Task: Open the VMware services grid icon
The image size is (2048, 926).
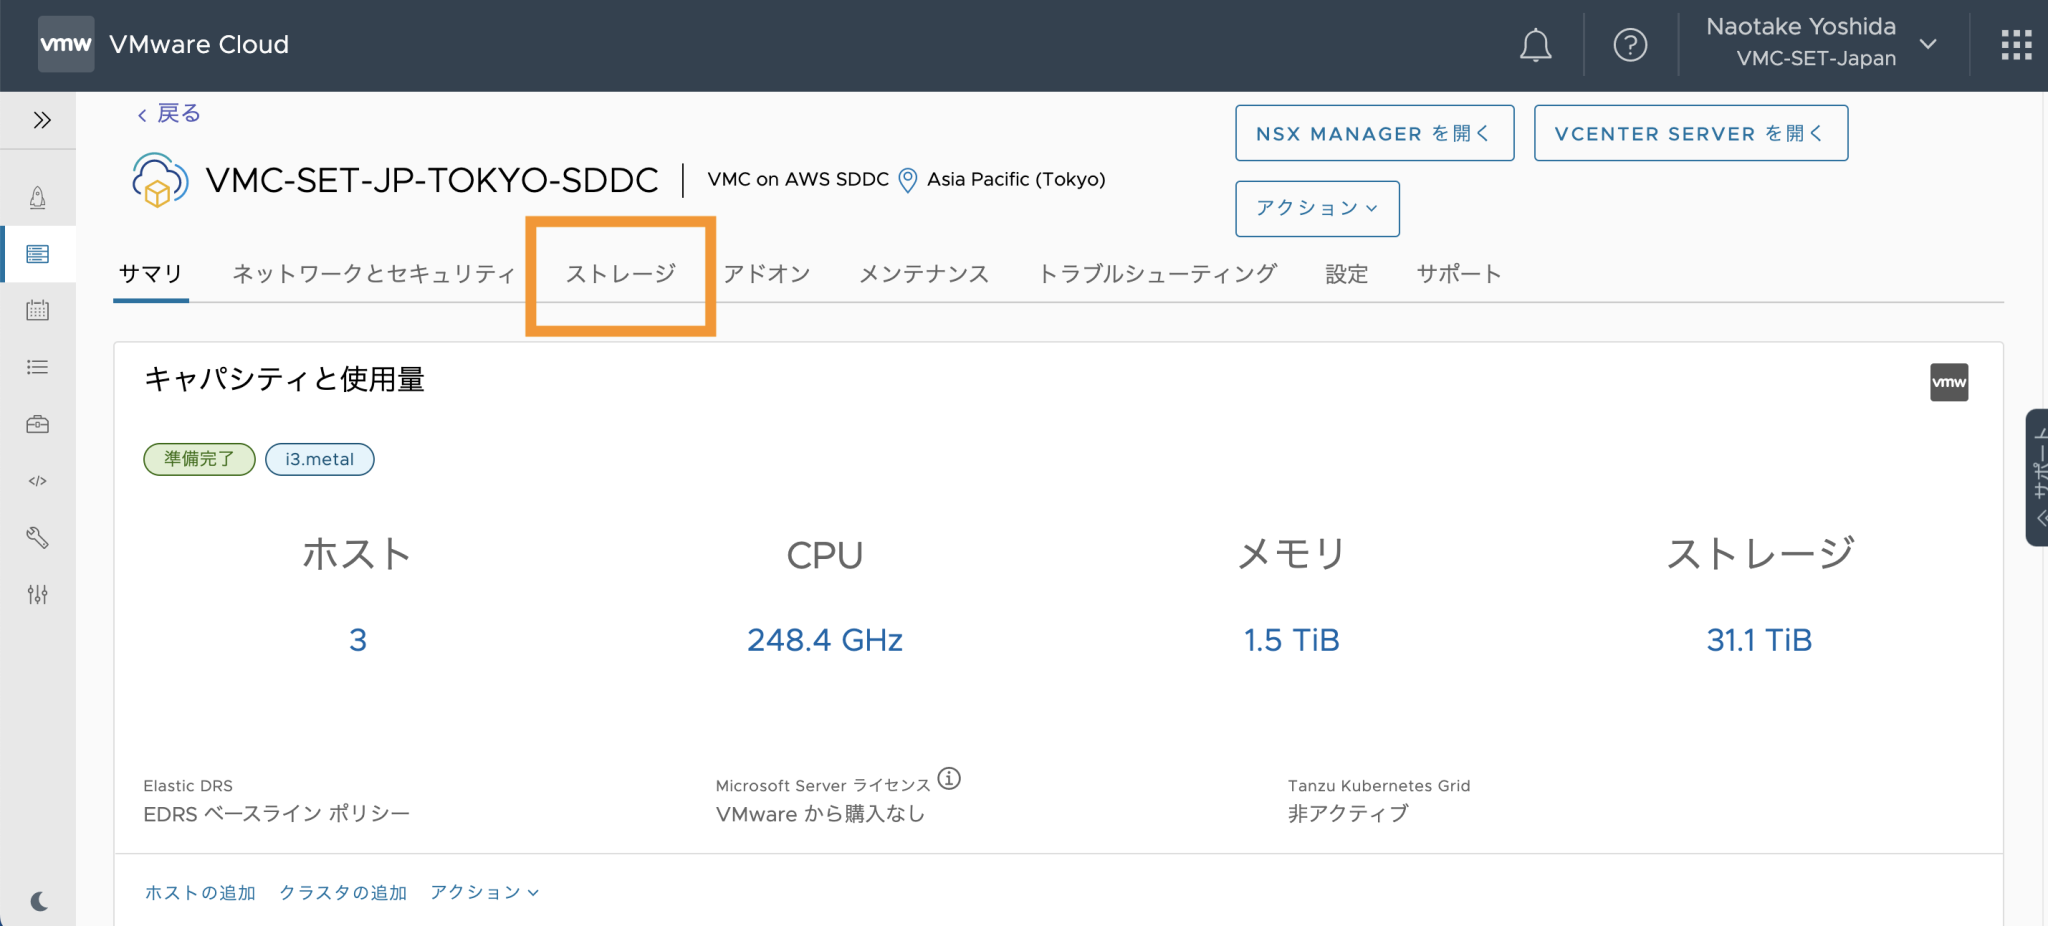Action: (2017, 44)
